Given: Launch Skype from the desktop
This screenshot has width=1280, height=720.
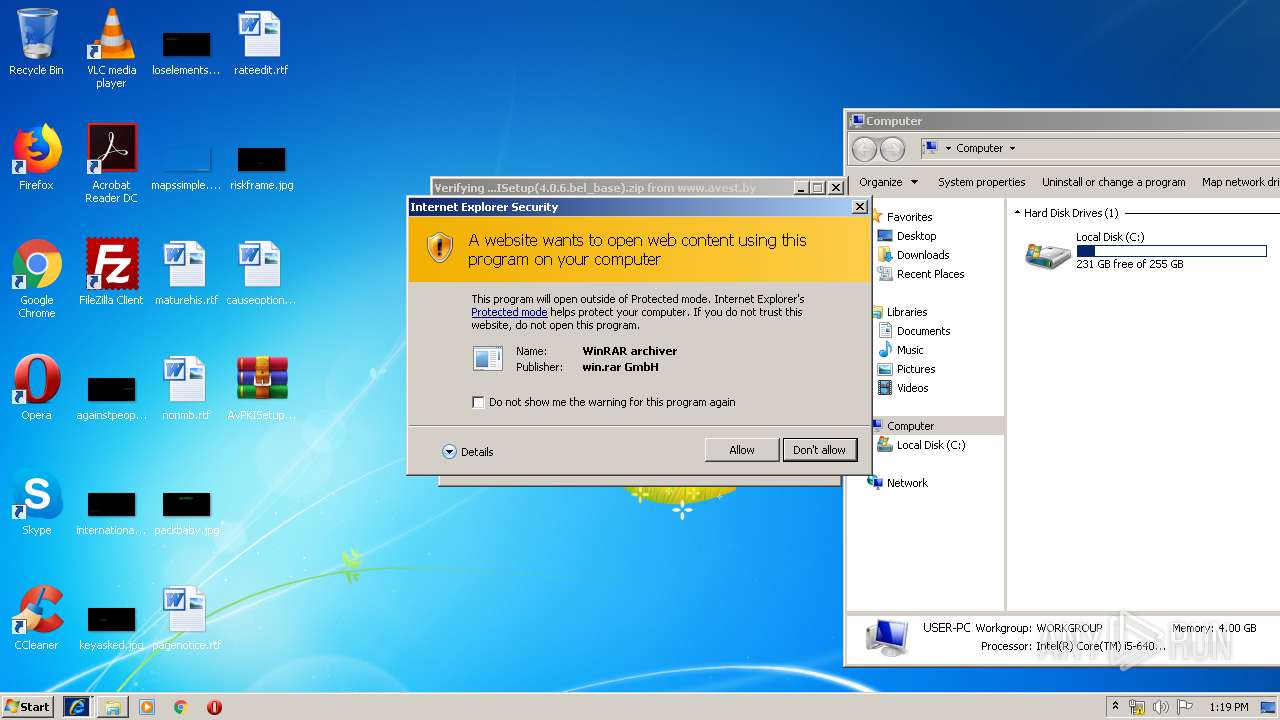Looking at the screenshot, I should click(36, 502).
